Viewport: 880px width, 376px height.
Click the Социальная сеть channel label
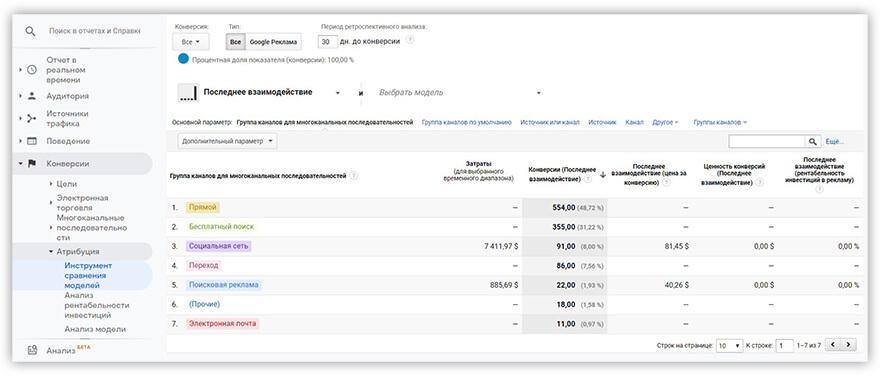pos(219,246)
